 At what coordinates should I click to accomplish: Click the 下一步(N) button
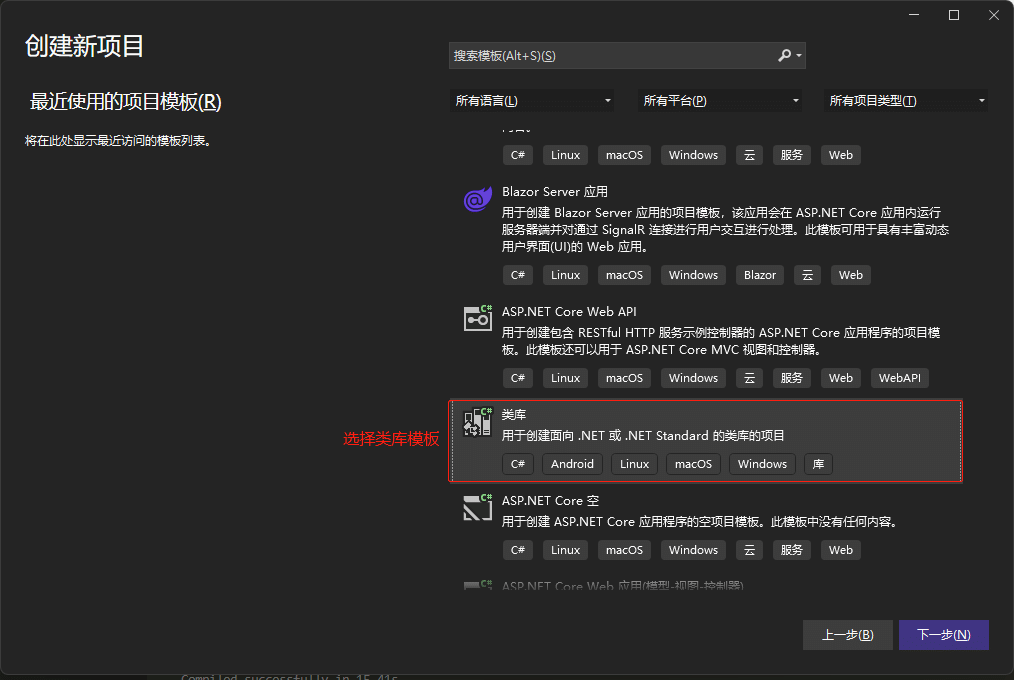(x=944, y=635)
